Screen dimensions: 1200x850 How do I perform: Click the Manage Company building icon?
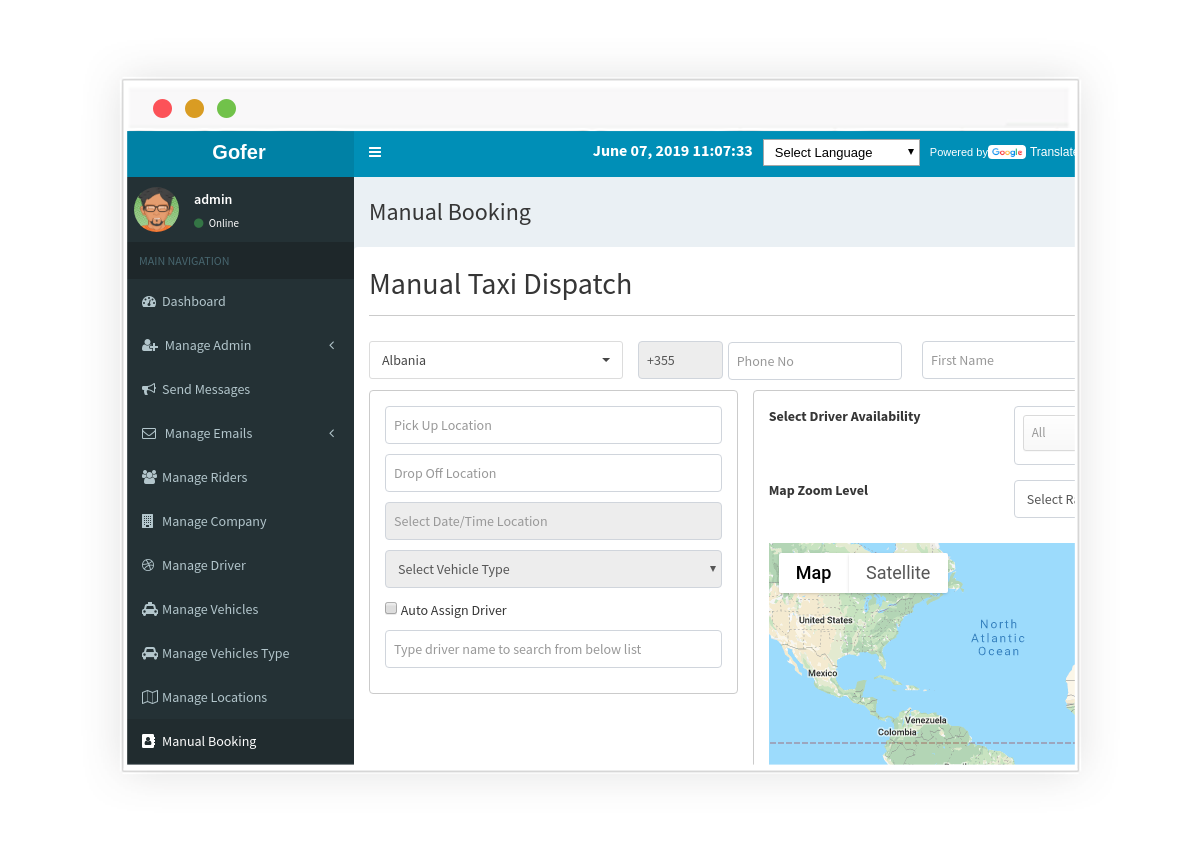pyautogui.click(x=148, y=521)
